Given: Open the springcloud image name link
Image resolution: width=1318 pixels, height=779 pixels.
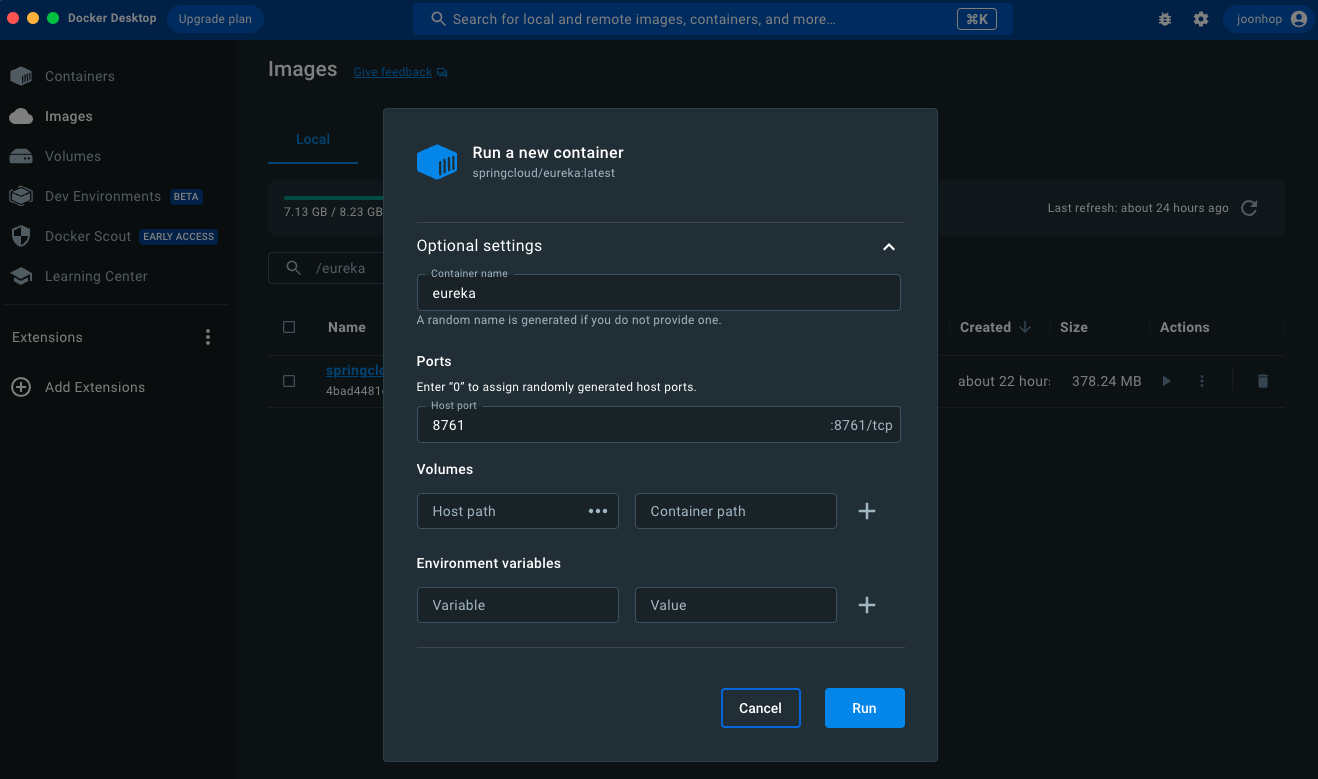Looking at the screenshot, I should (x=355, y=370).
